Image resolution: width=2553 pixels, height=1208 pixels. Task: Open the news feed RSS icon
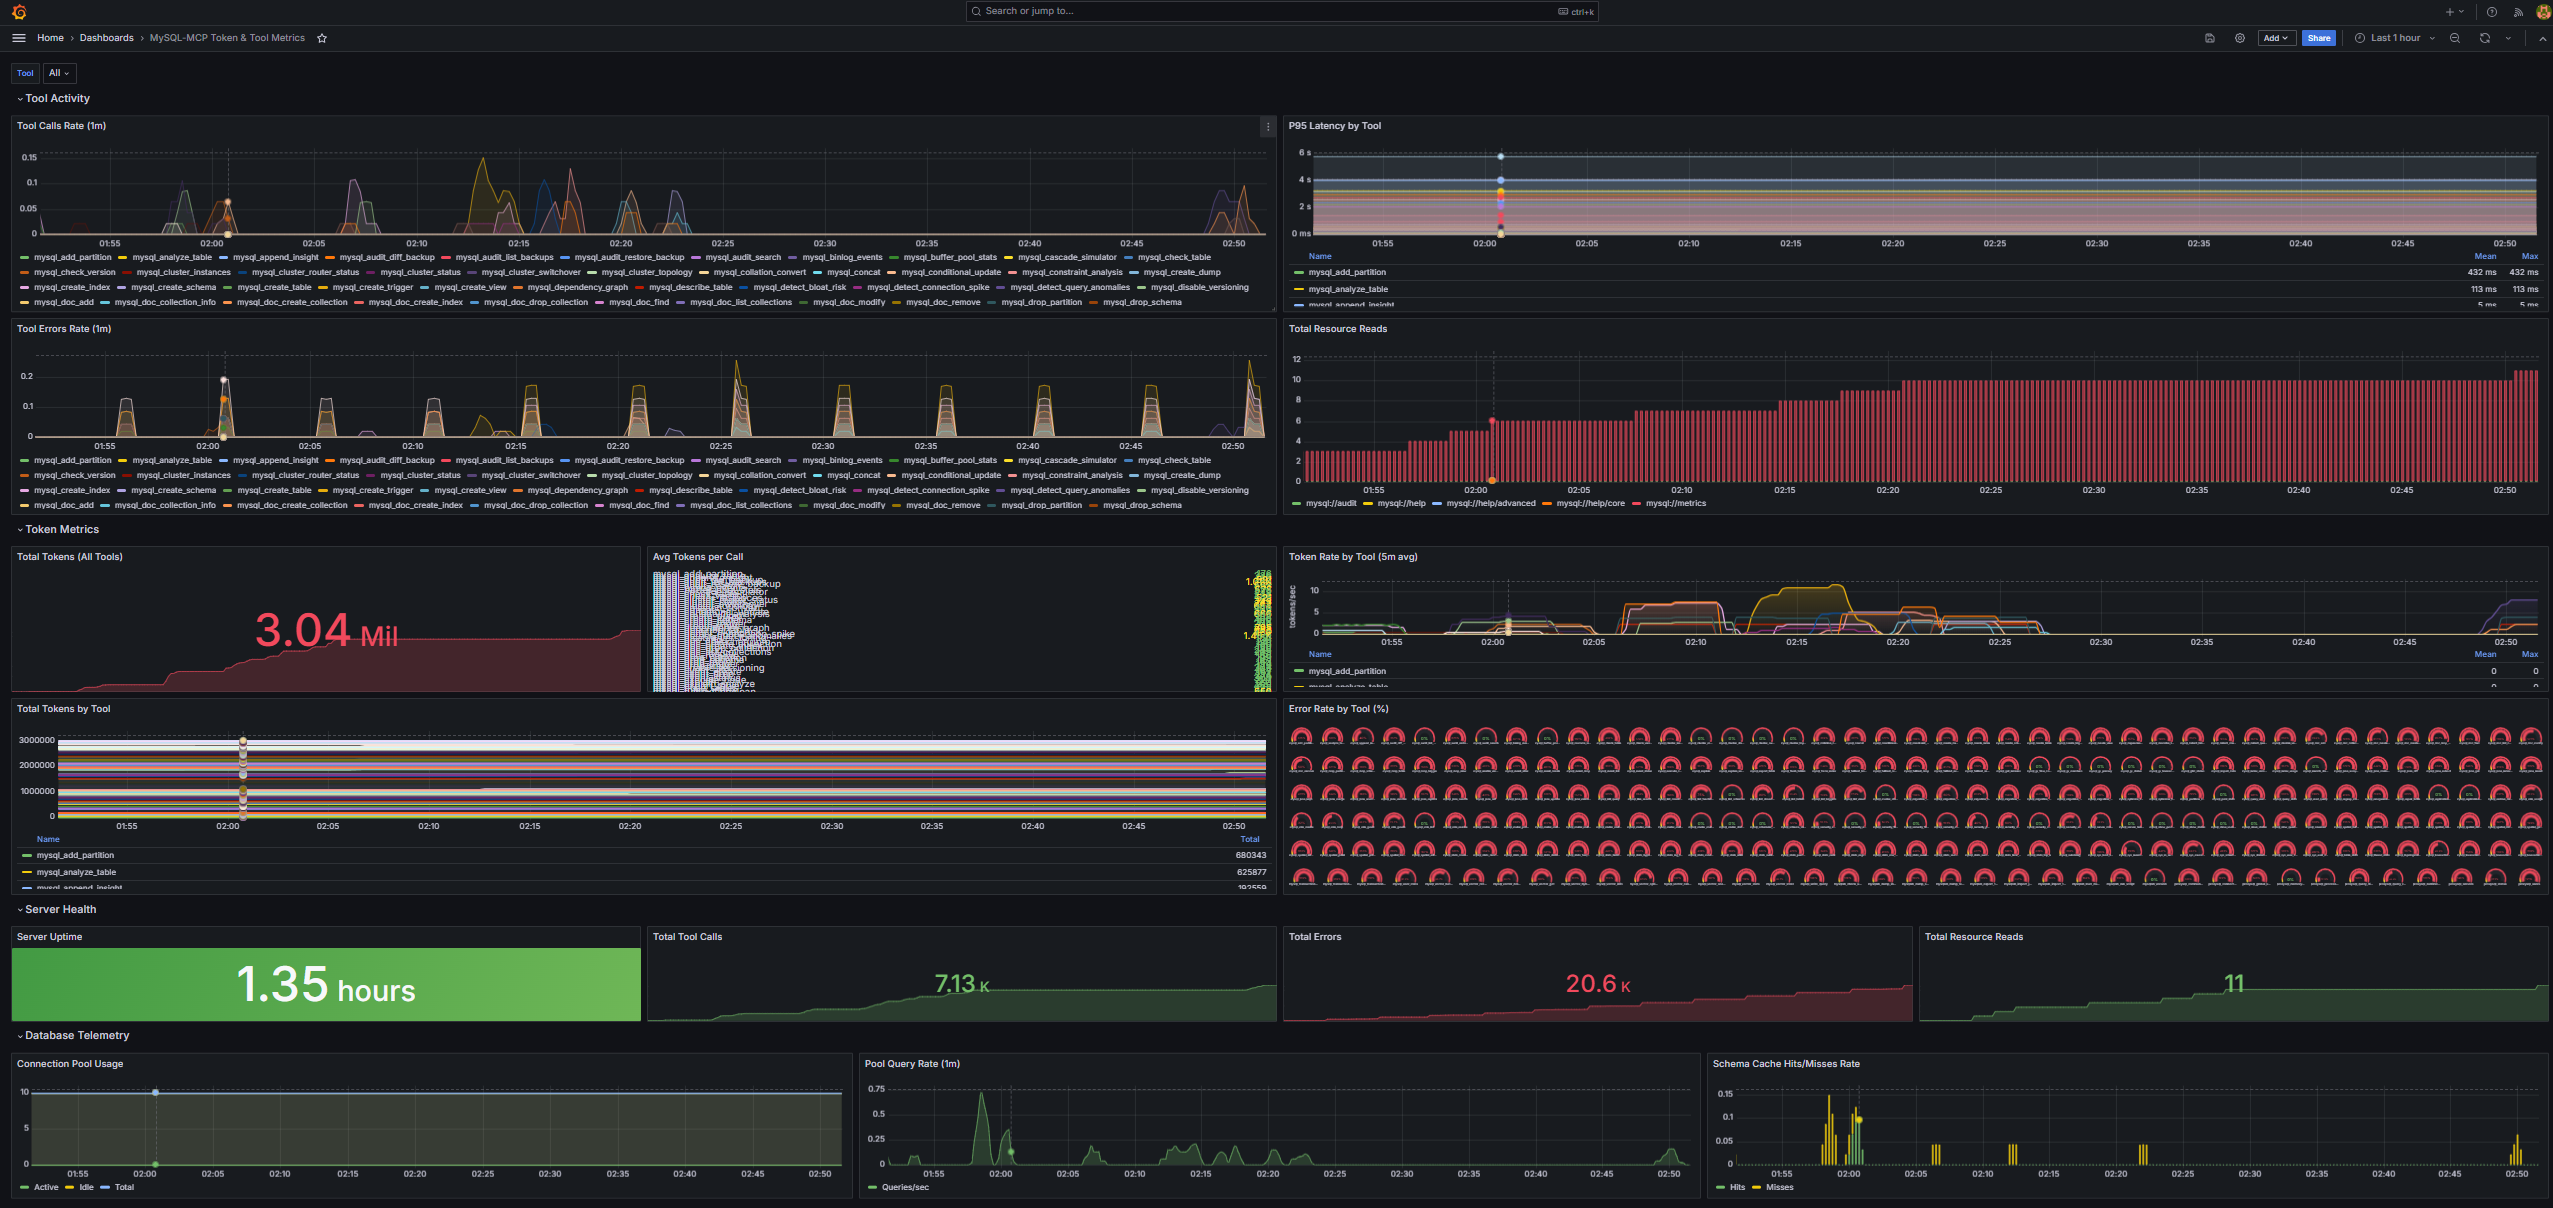click(x=2518, y=12)
